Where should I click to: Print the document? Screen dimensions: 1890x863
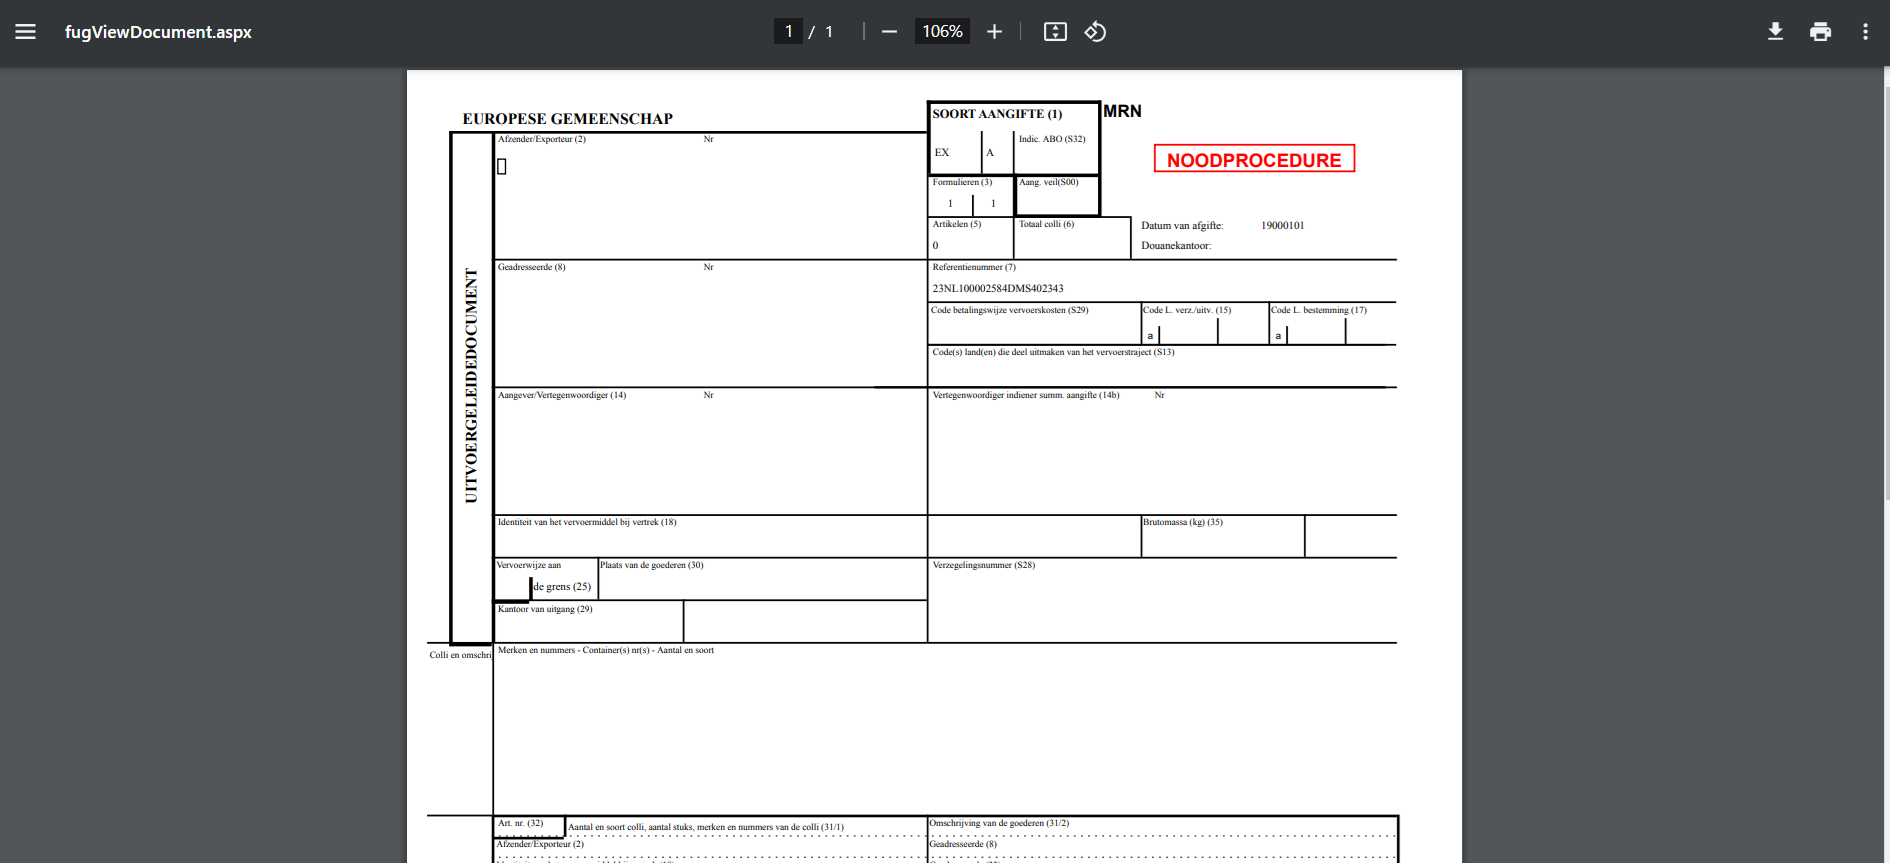coord(1820,32)
